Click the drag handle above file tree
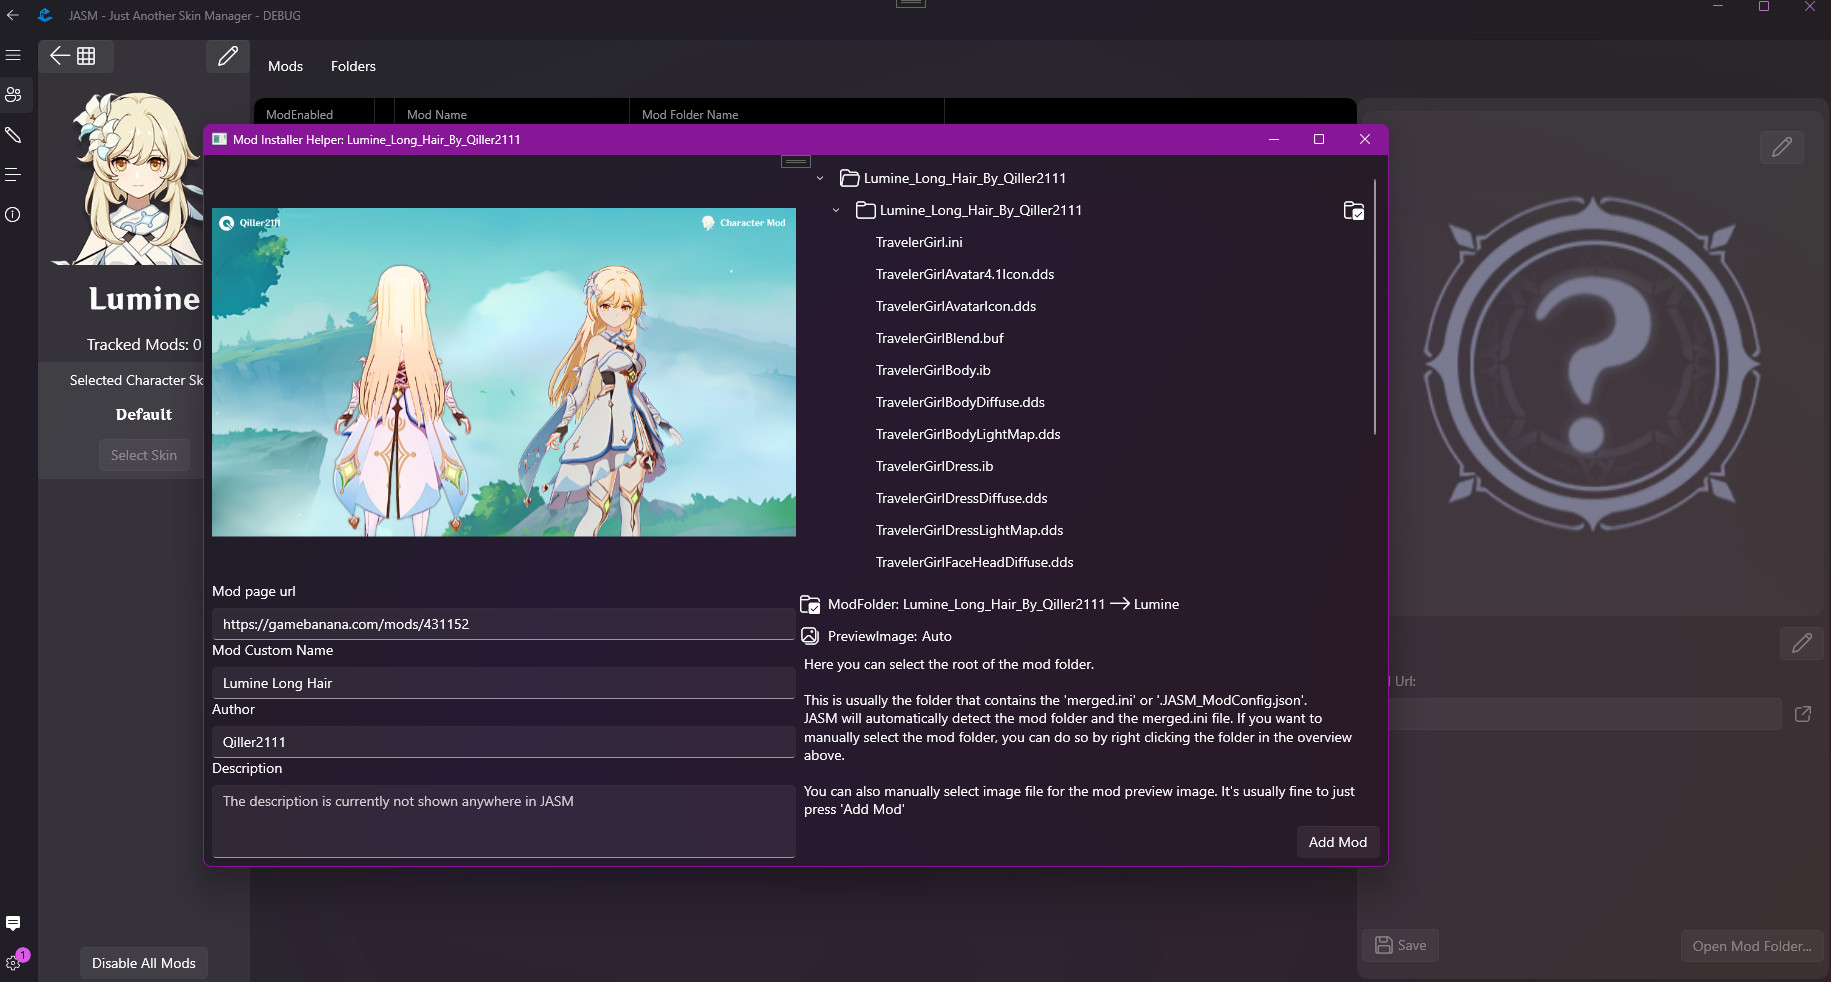This screenshot has height=982, width=1831. (796, 161)
